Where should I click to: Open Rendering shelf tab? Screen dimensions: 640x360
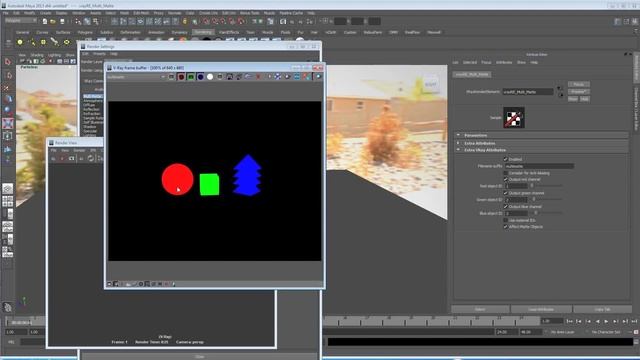203,32
